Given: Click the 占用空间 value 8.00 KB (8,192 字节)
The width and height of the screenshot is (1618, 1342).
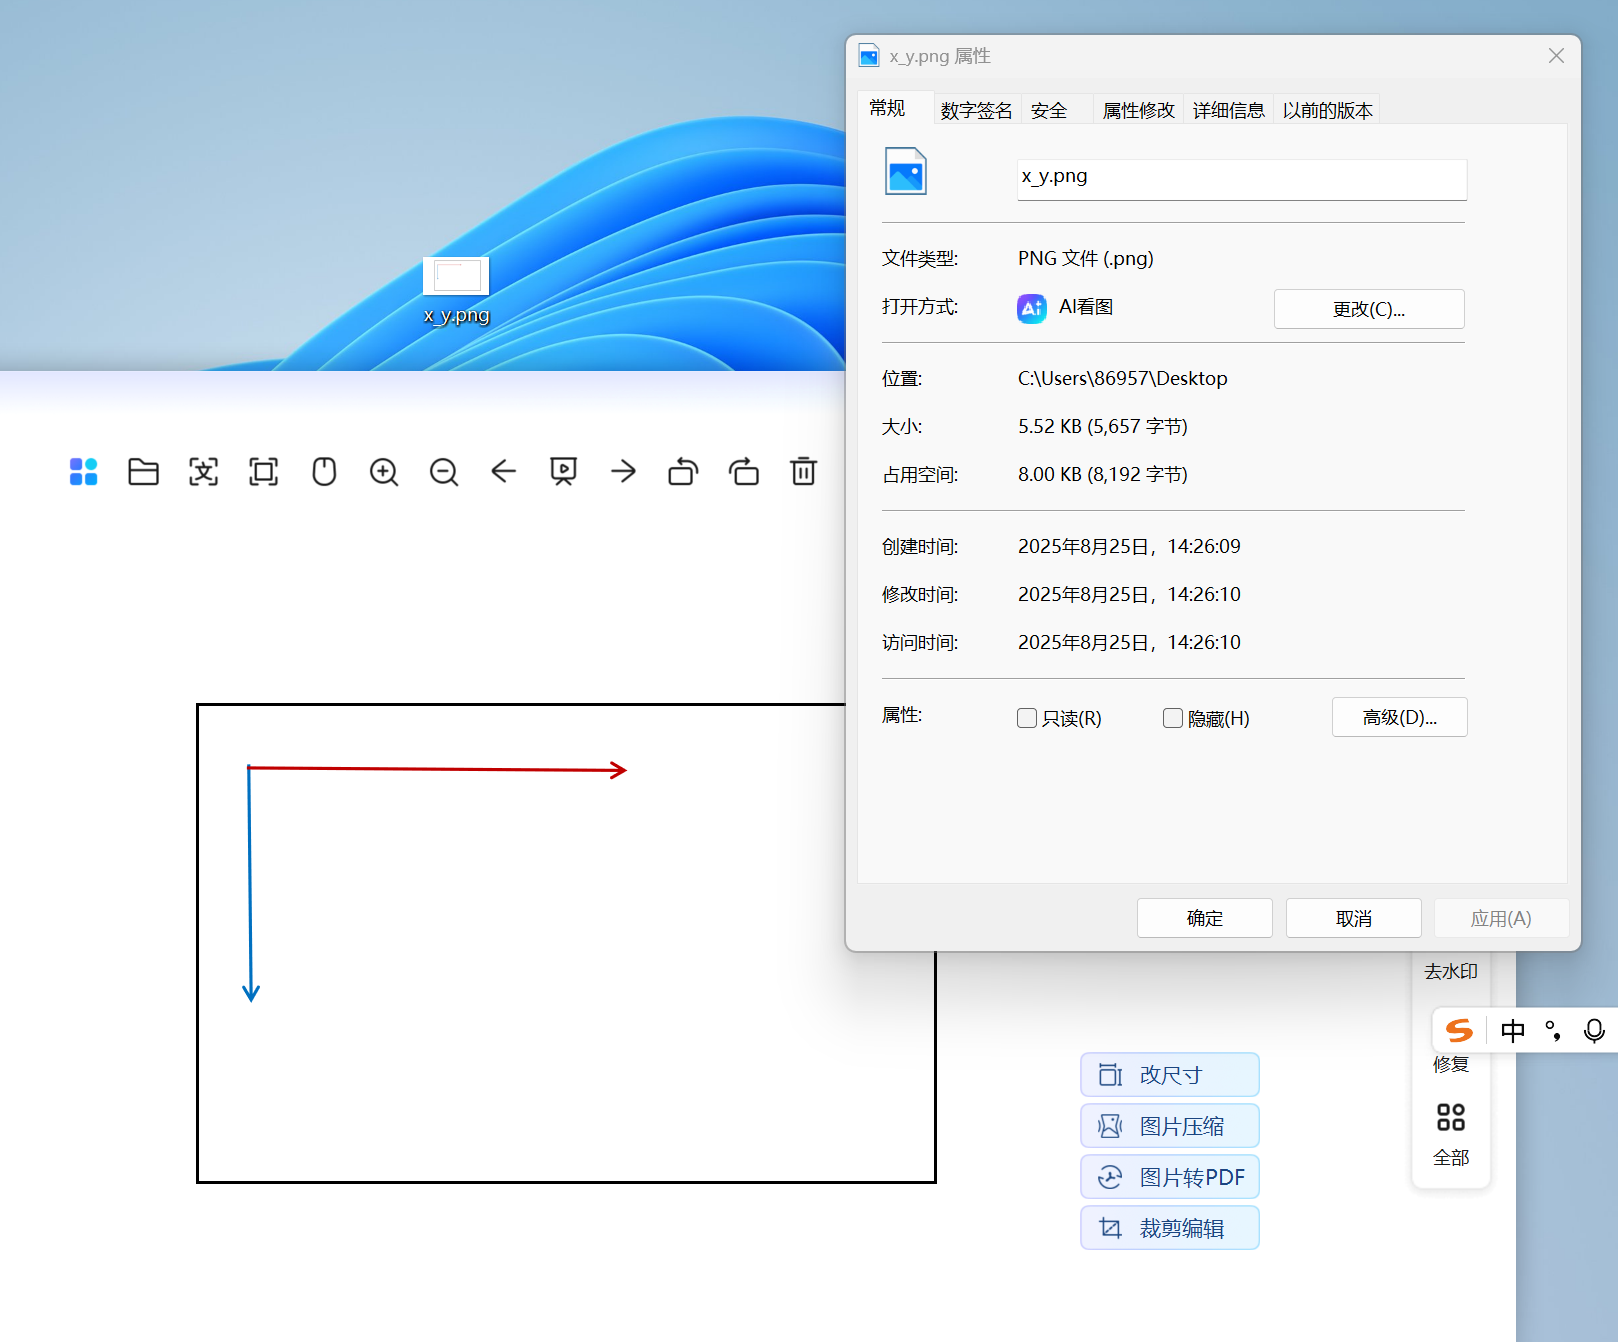Looking at the screenshot, I should [1103, 474].
